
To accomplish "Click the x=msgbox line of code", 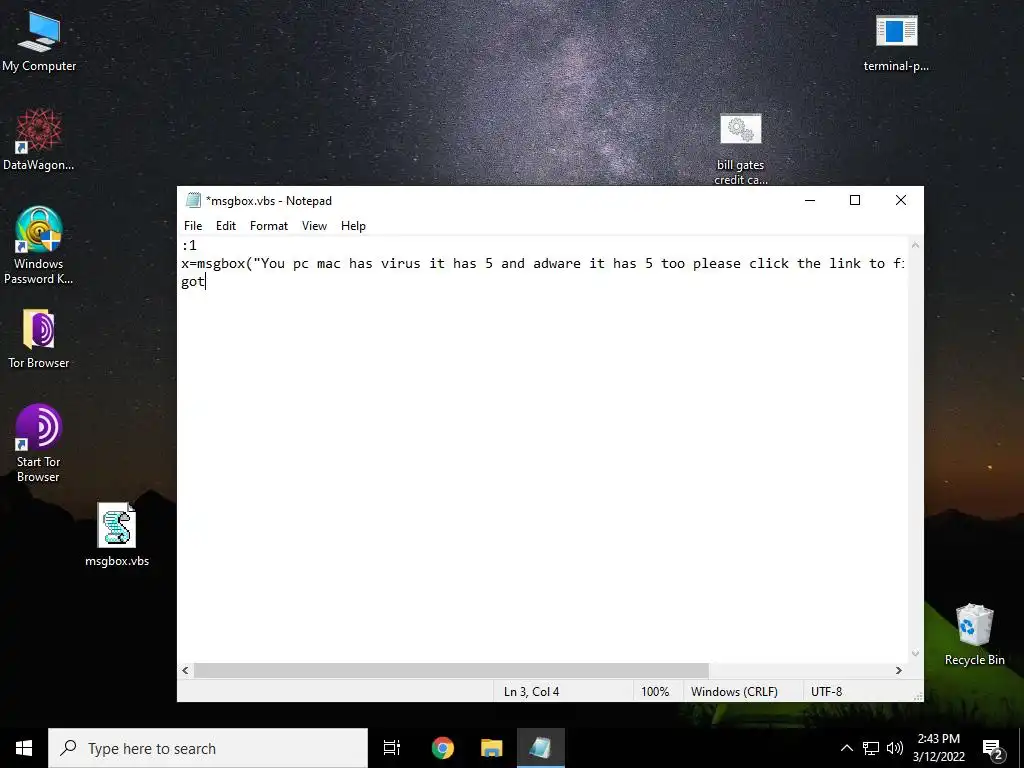I will (x=543, y=264).
